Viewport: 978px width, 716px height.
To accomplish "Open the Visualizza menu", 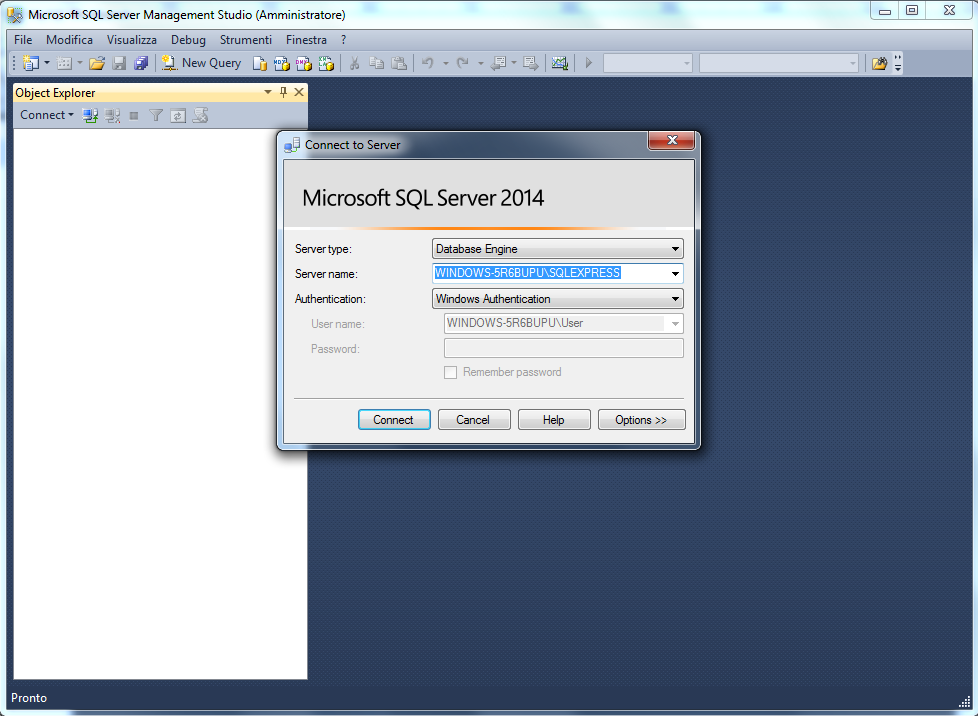I will 132,40.
